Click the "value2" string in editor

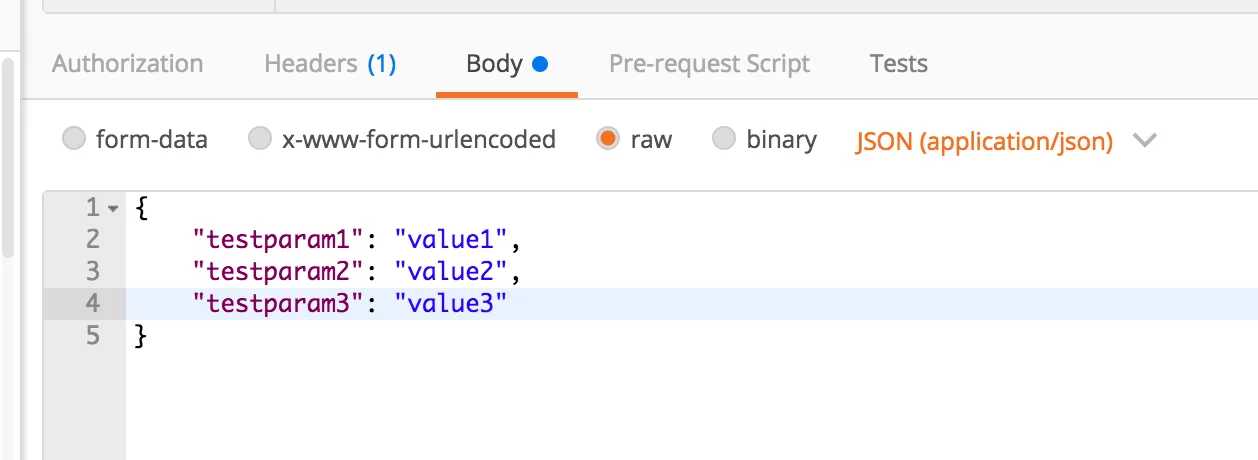point(452,271)
